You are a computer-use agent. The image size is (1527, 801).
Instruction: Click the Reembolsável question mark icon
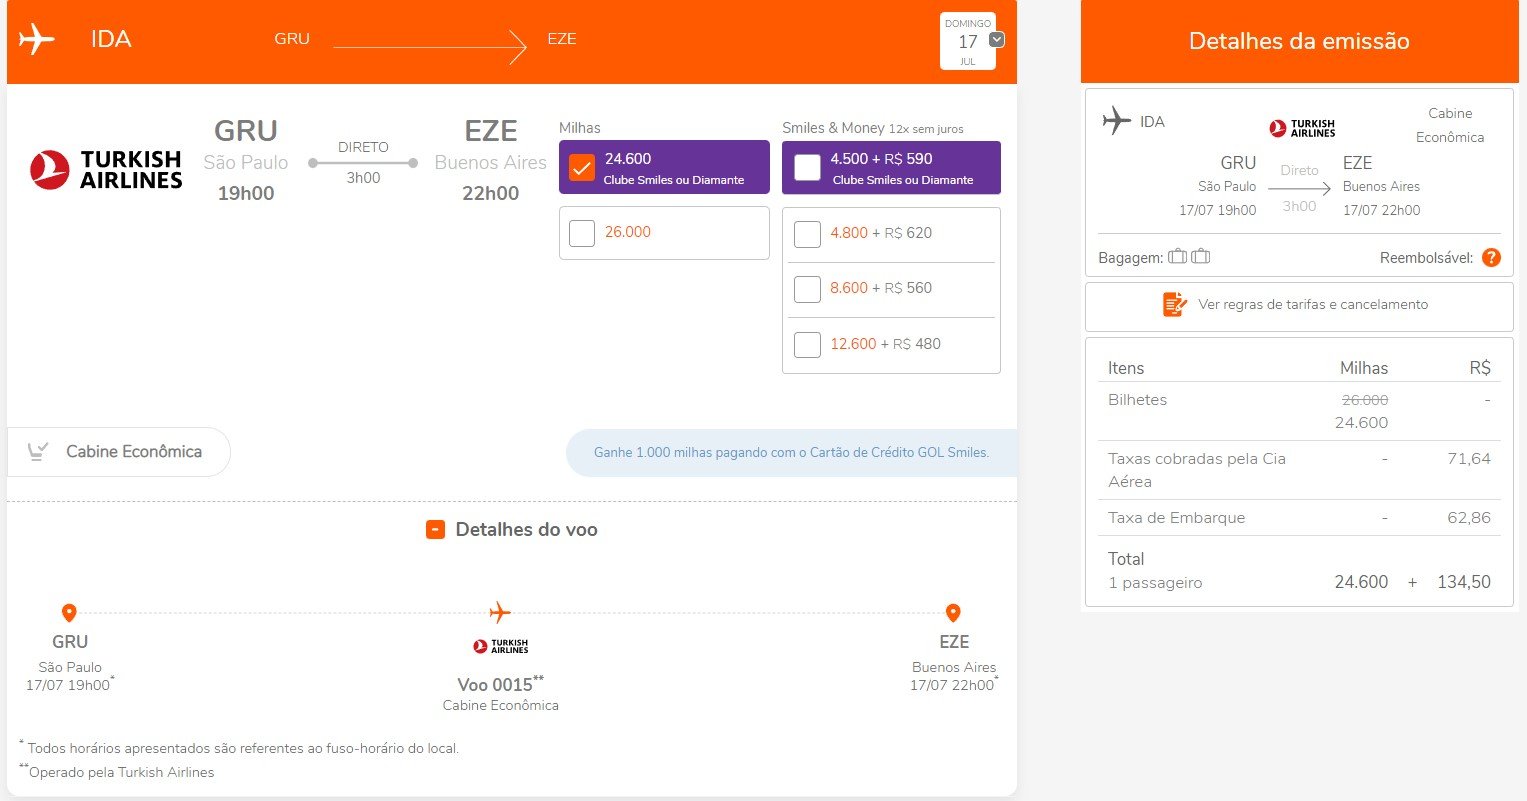(x=1491, y=258)
